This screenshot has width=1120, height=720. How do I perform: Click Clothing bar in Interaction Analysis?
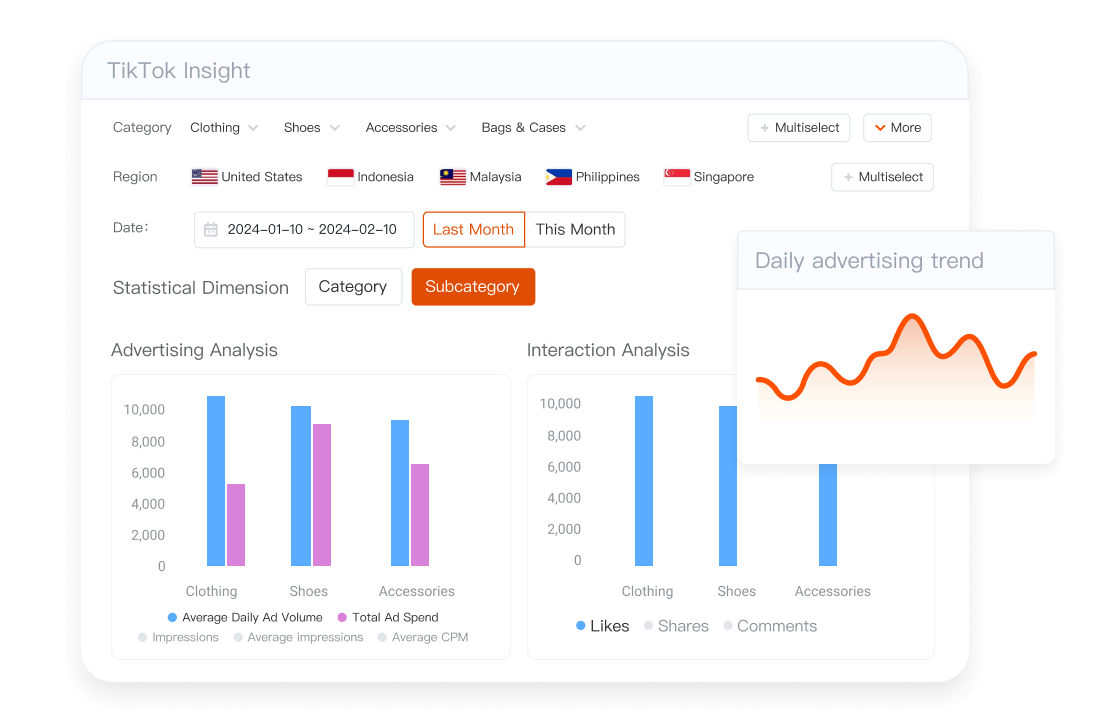click(x=644, y=481)
